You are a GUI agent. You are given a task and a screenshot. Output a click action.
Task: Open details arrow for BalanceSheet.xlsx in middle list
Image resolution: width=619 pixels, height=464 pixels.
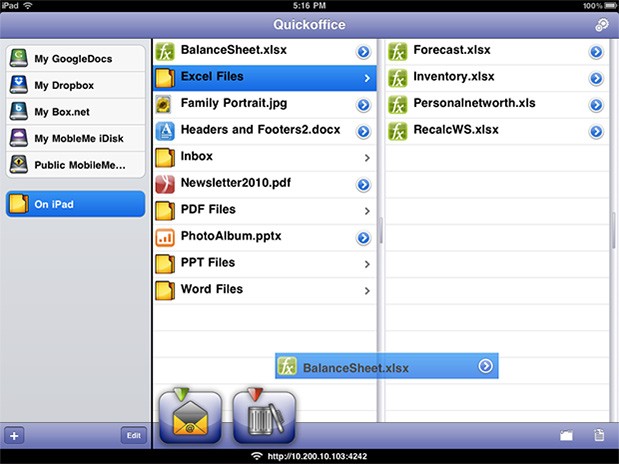364,52
